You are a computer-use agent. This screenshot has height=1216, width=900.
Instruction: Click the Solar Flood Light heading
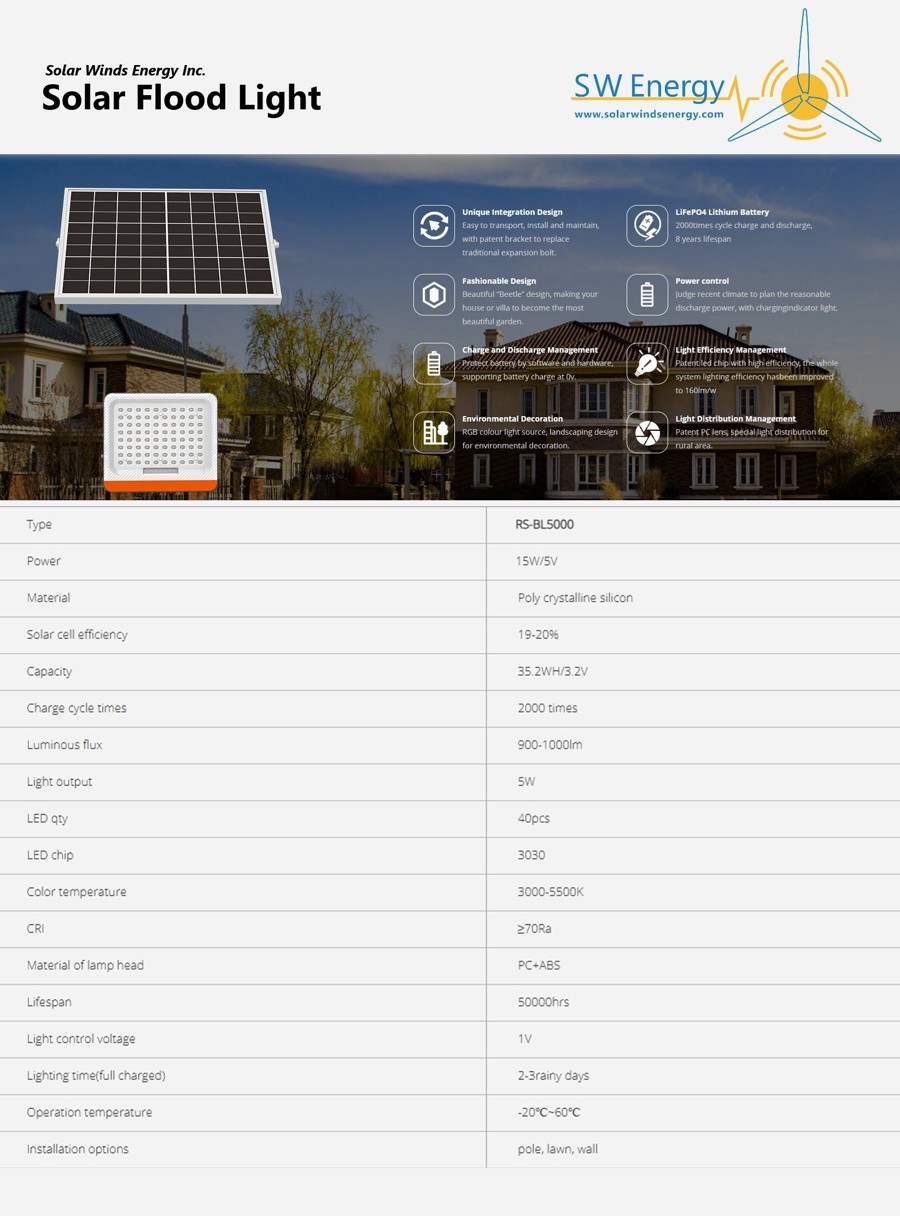click(181, 98)
